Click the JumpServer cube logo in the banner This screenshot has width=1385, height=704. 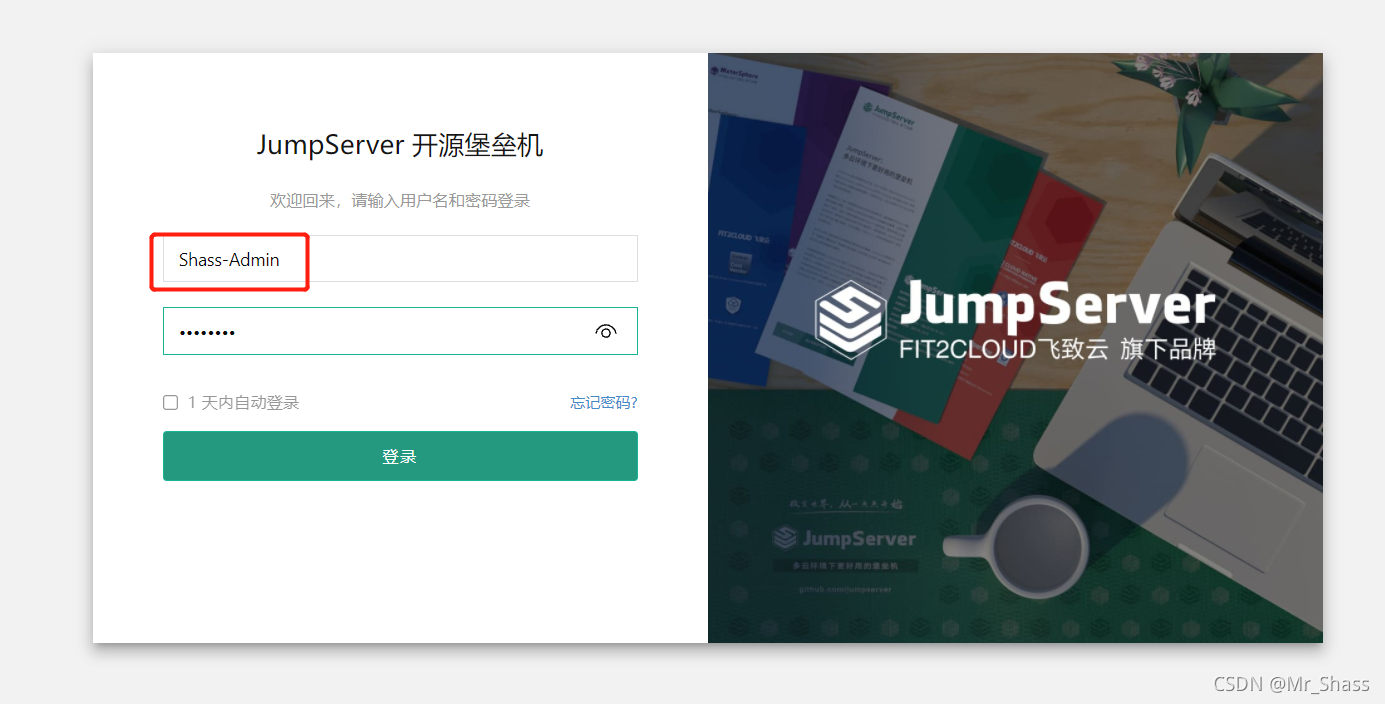850,320
